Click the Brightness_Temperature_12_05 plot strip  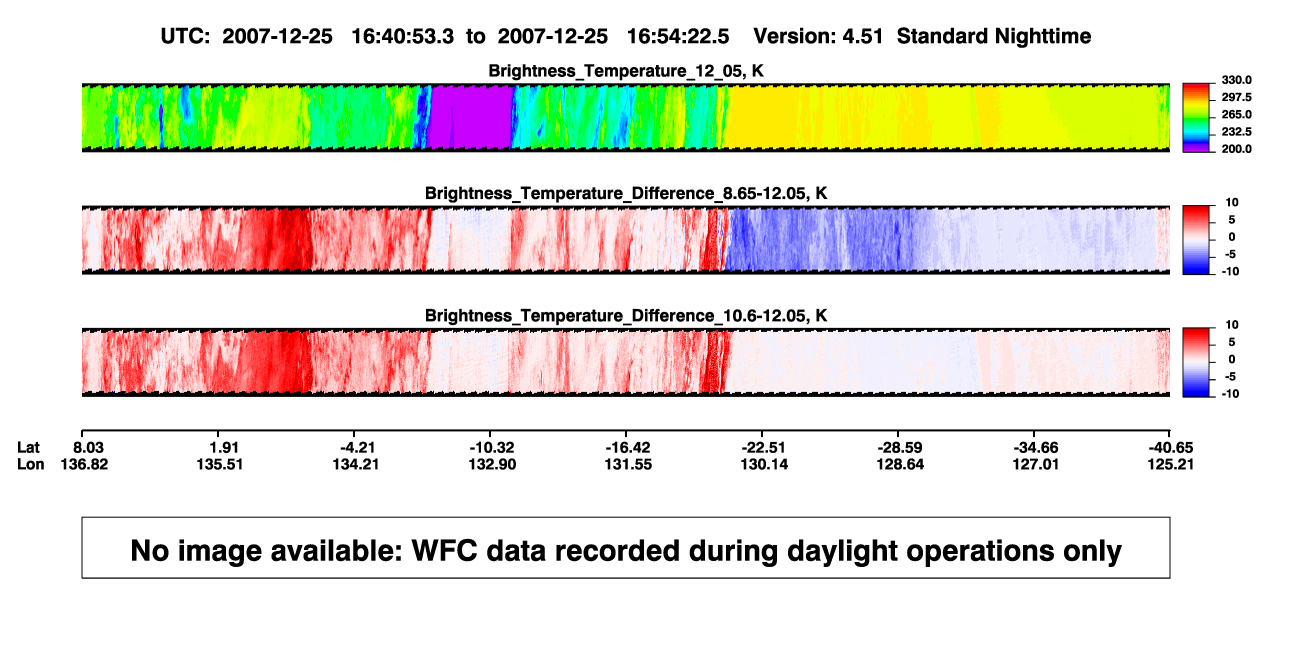[625, 117]
